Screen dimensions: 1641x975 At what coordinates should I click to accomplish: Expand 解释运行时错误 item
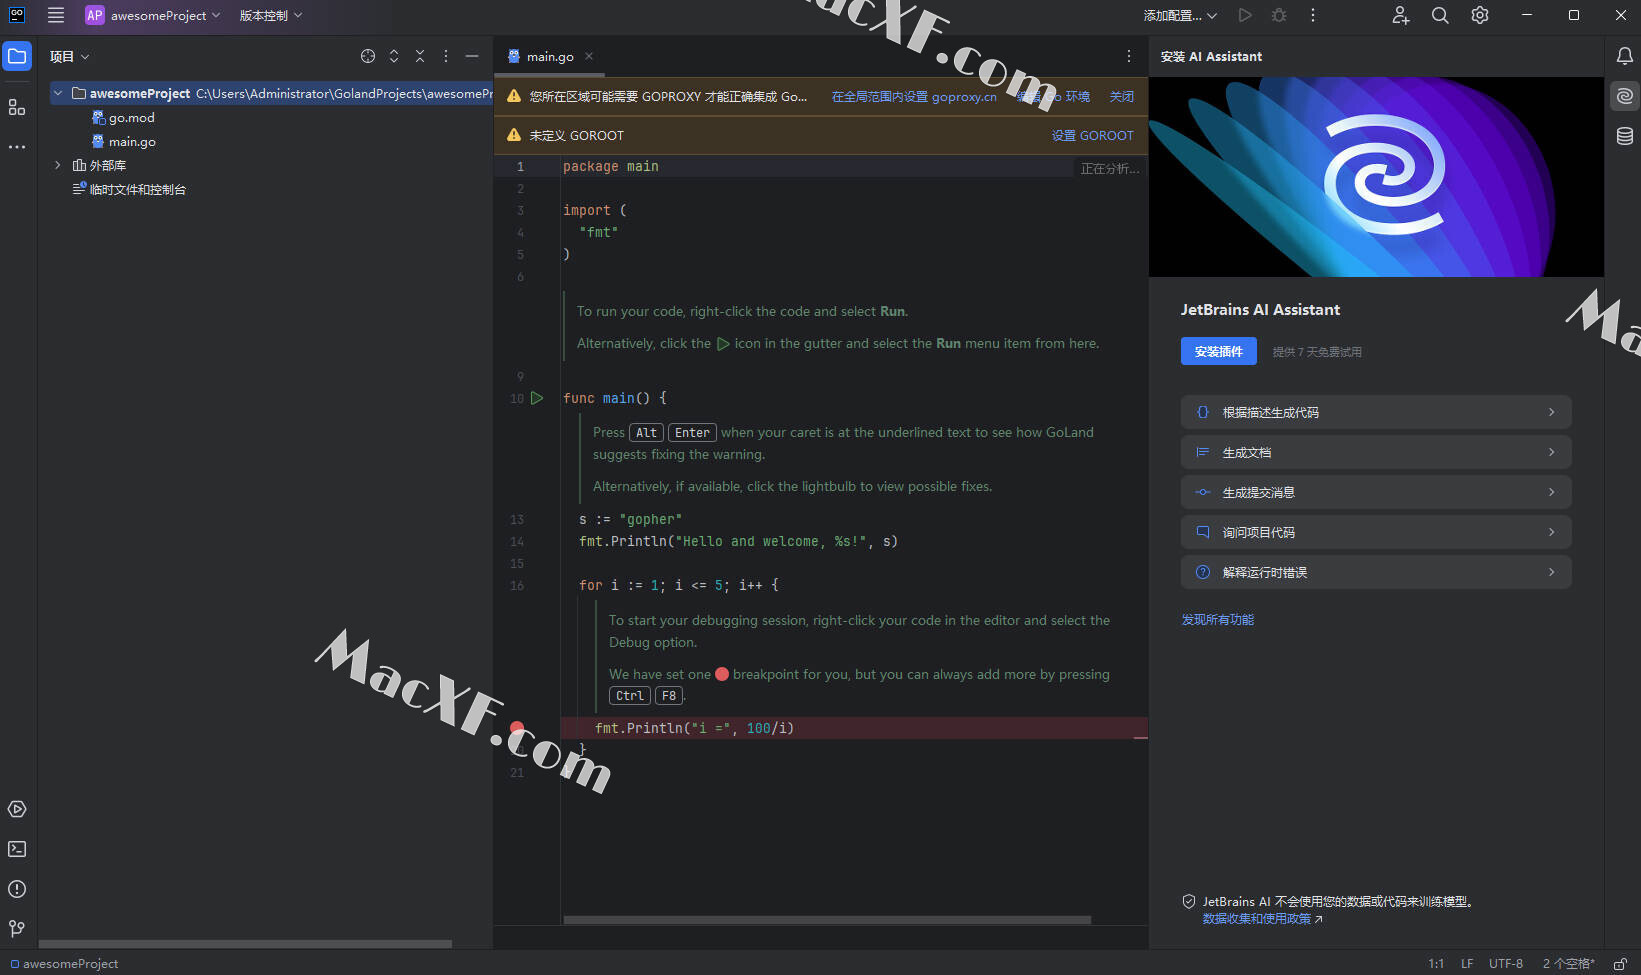tap(1376, 572)
